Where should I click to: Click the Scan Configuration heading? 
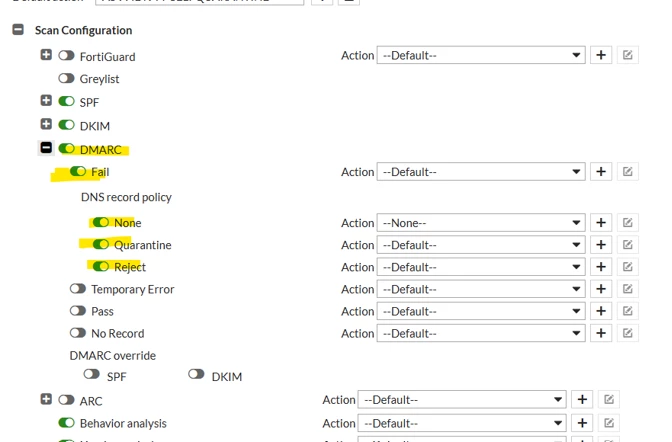click(84, 30)
